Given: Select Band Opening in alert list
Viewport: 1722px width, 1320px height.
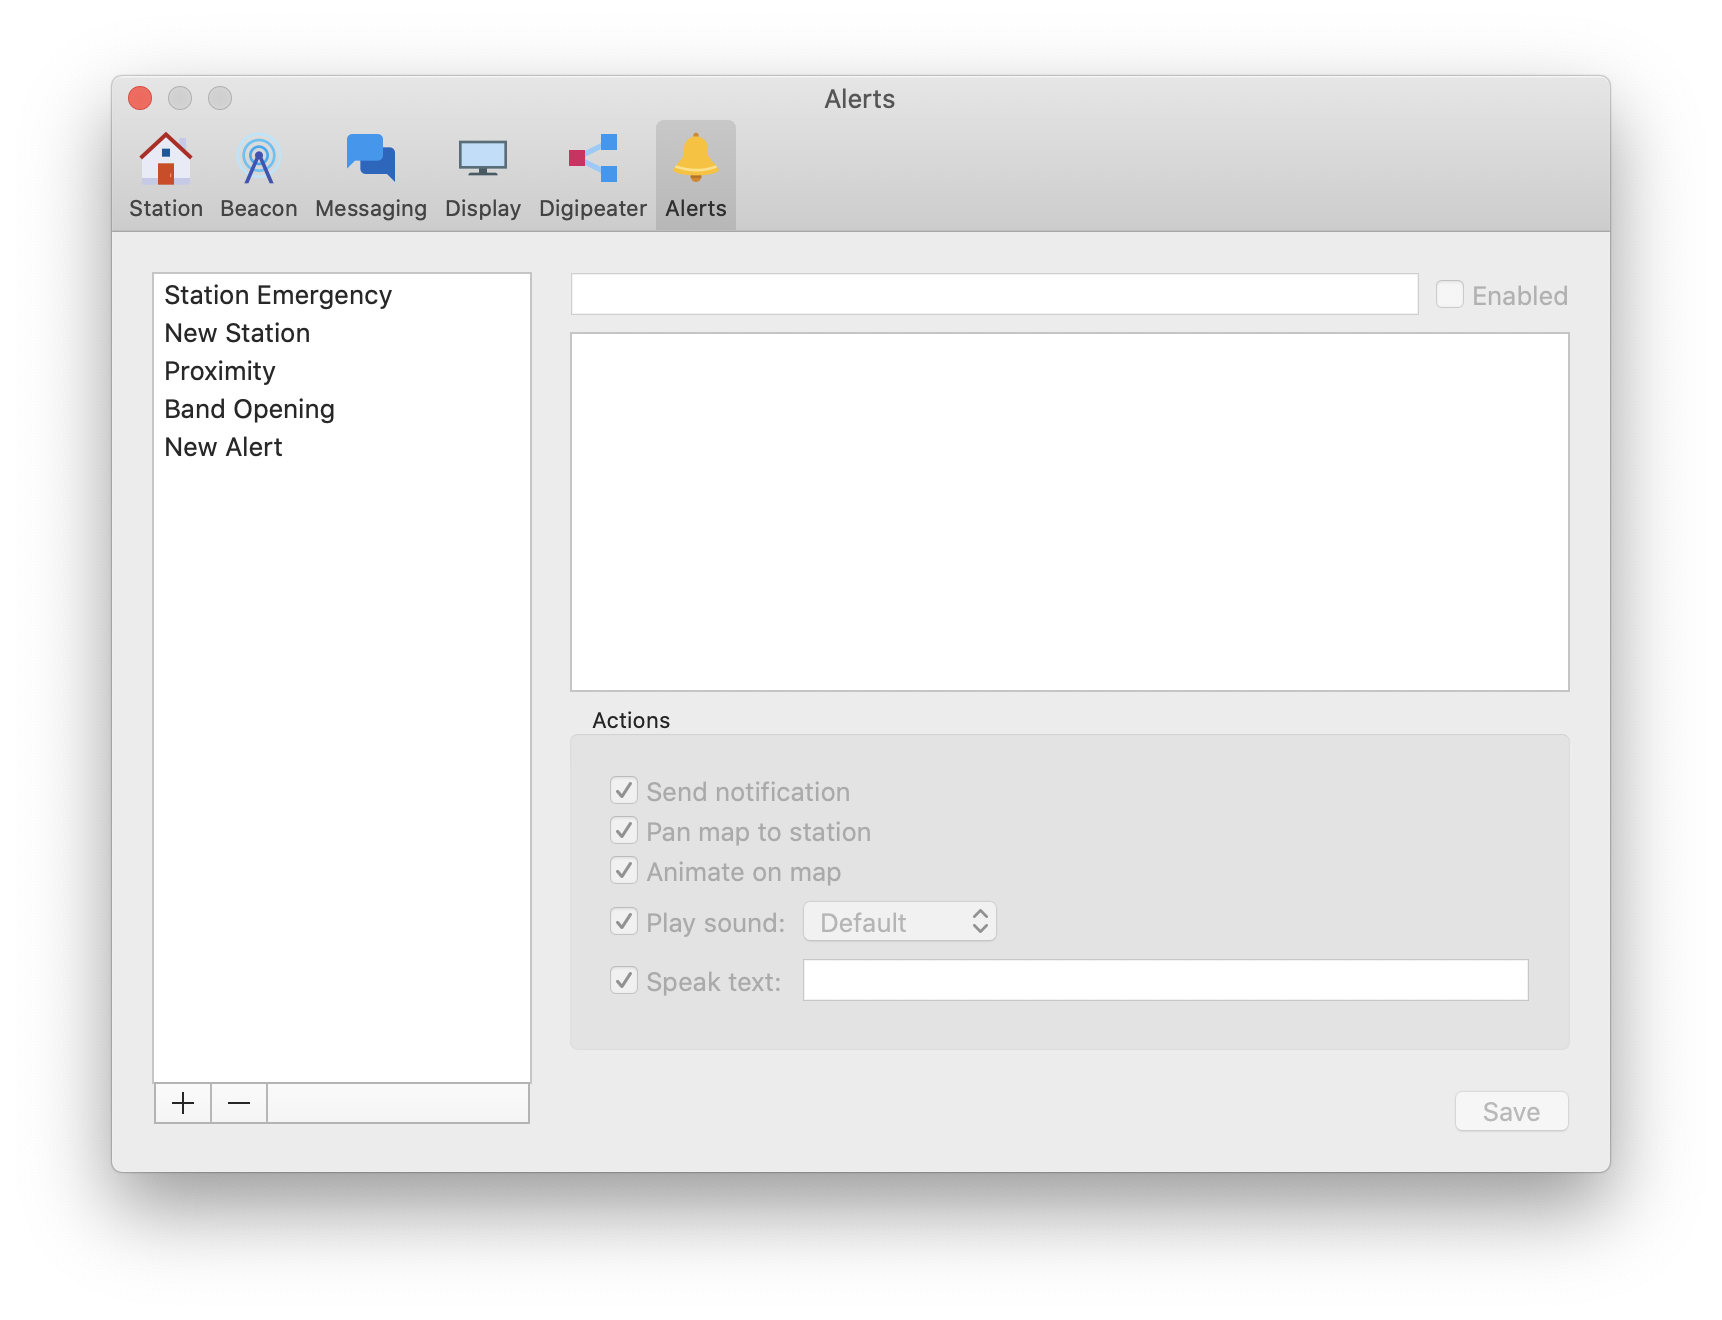Looking at the screenshot, I should tap(341, 409).
